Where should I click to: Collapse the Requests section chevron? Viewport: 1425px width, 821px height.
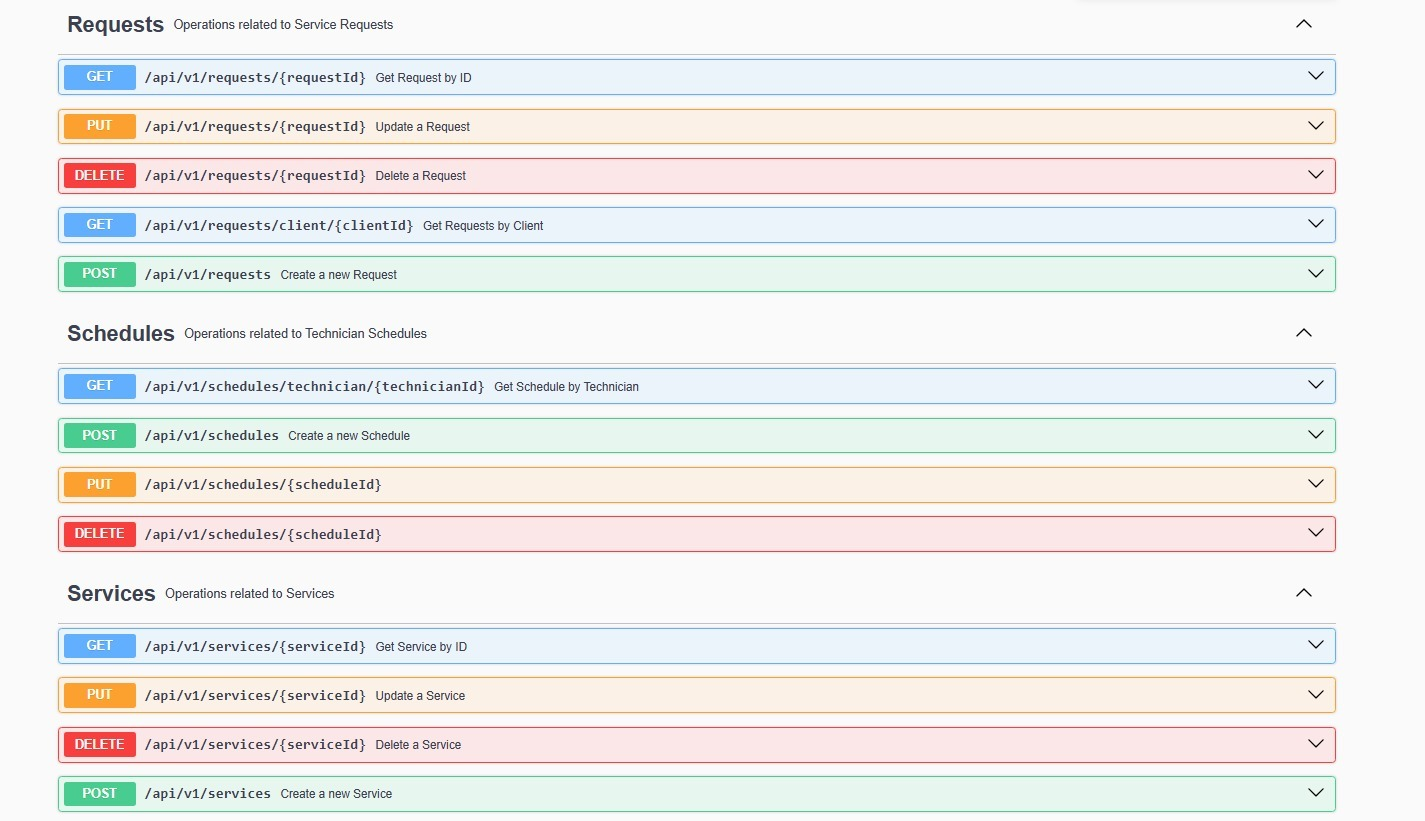[1303, 24]
